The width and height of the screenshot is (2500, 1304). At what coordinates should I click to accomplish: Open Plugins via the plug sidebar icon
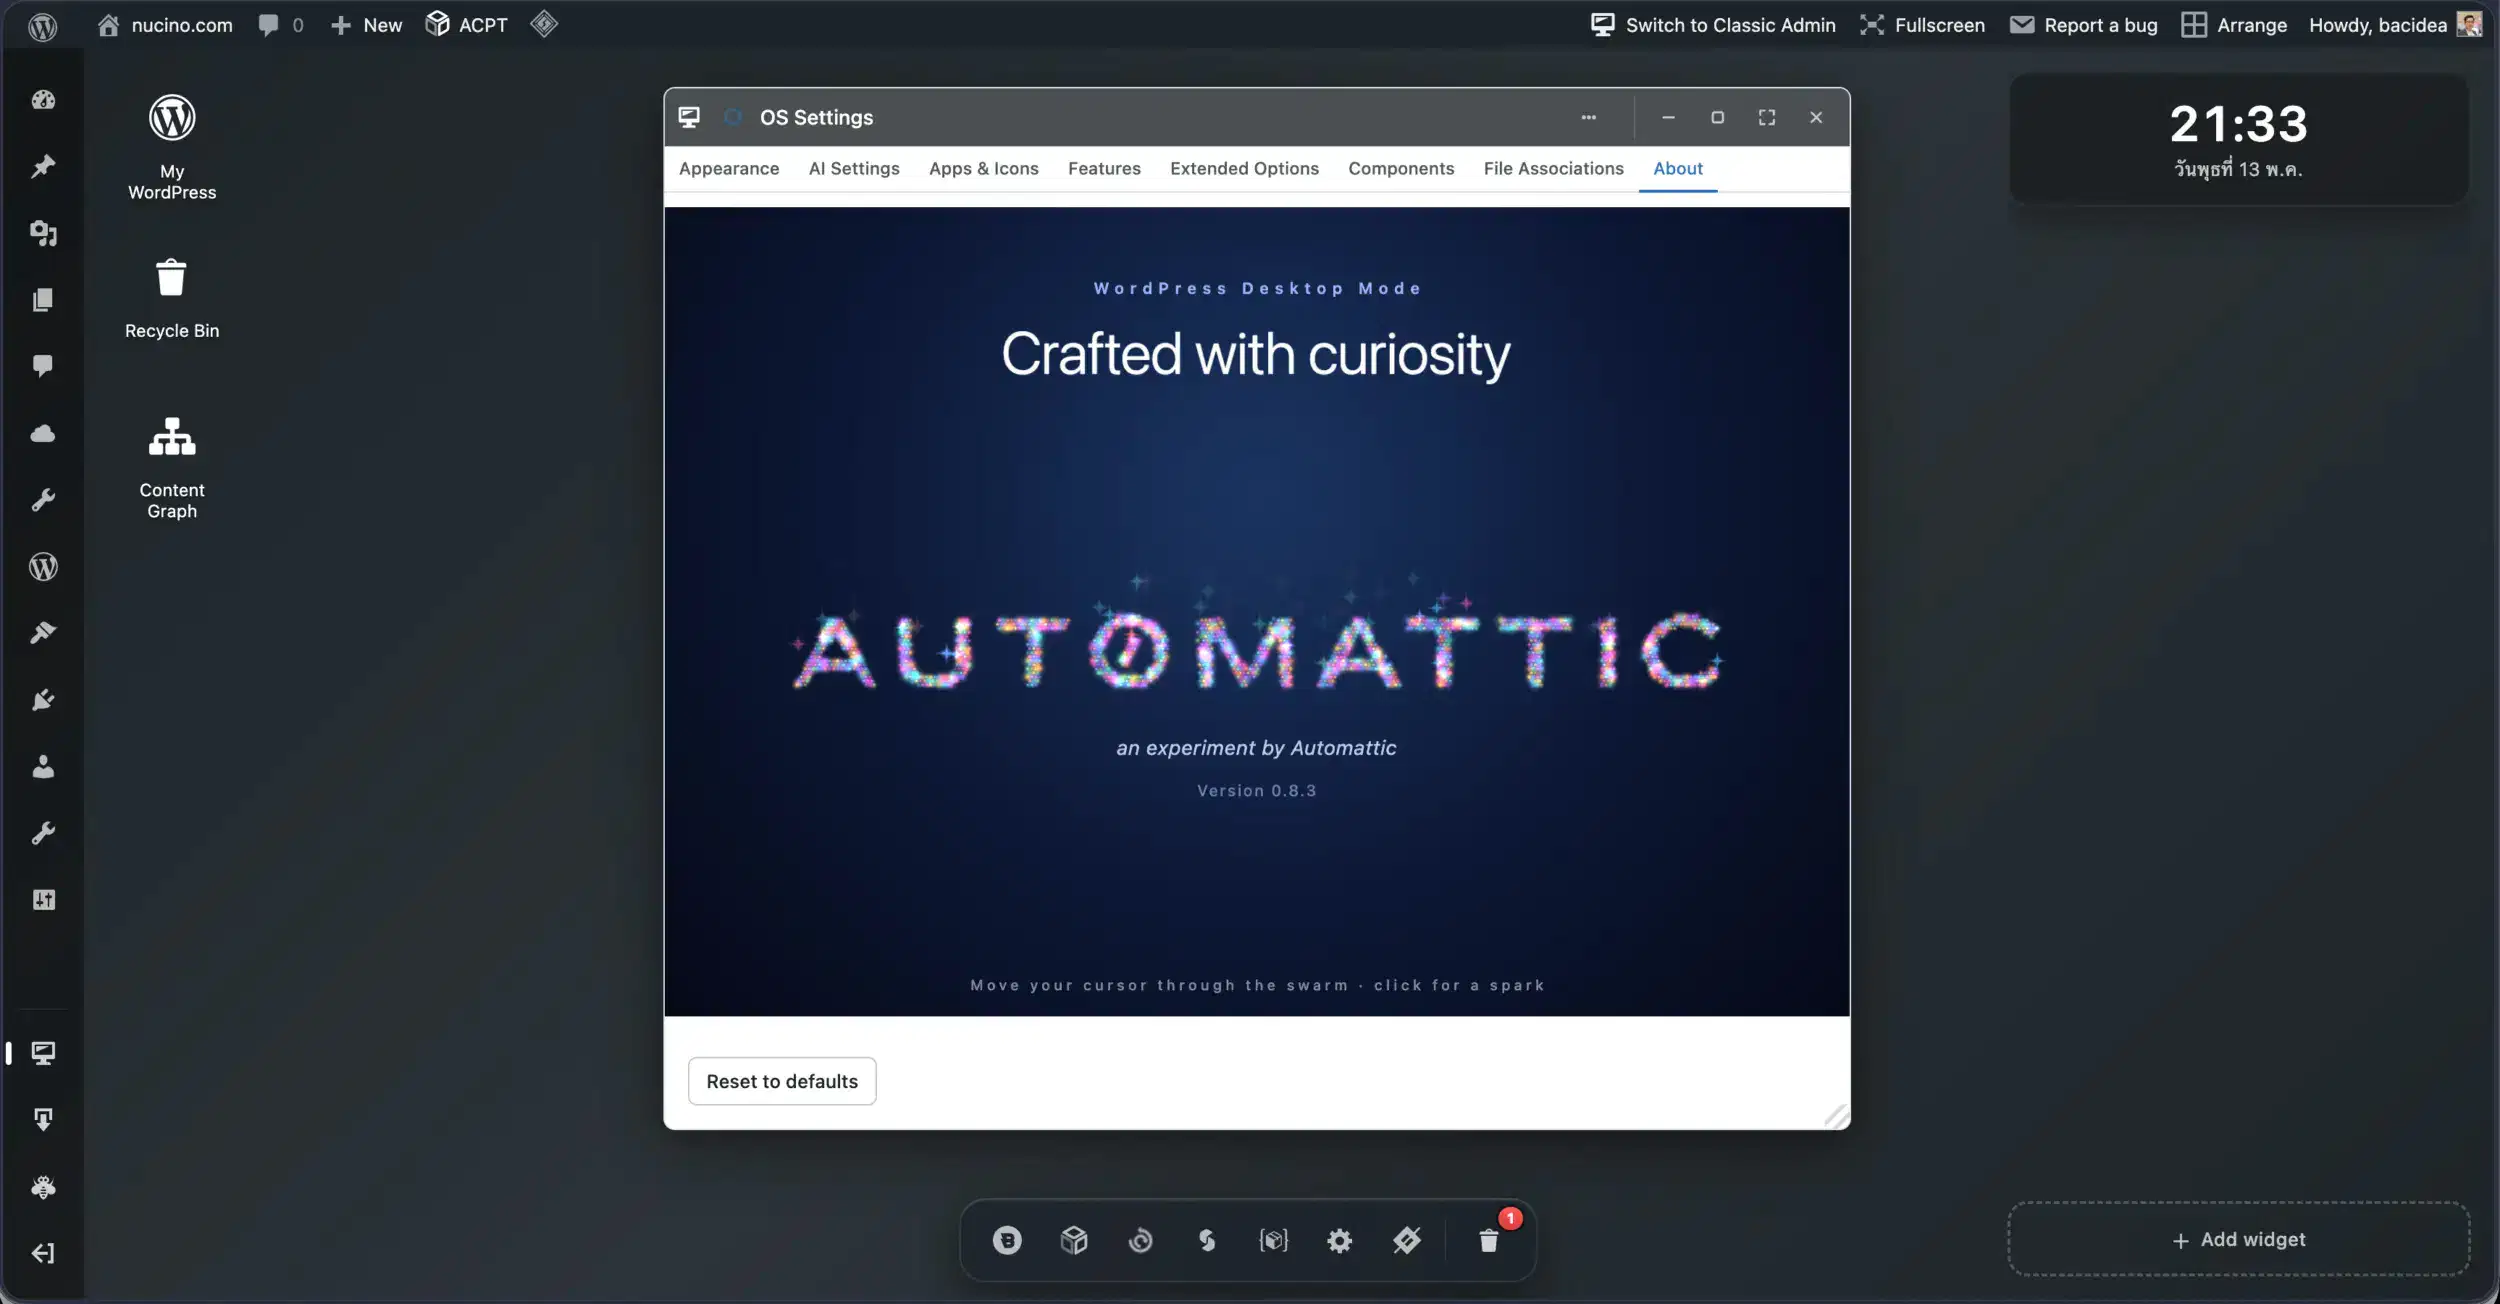tap(43, 700)
